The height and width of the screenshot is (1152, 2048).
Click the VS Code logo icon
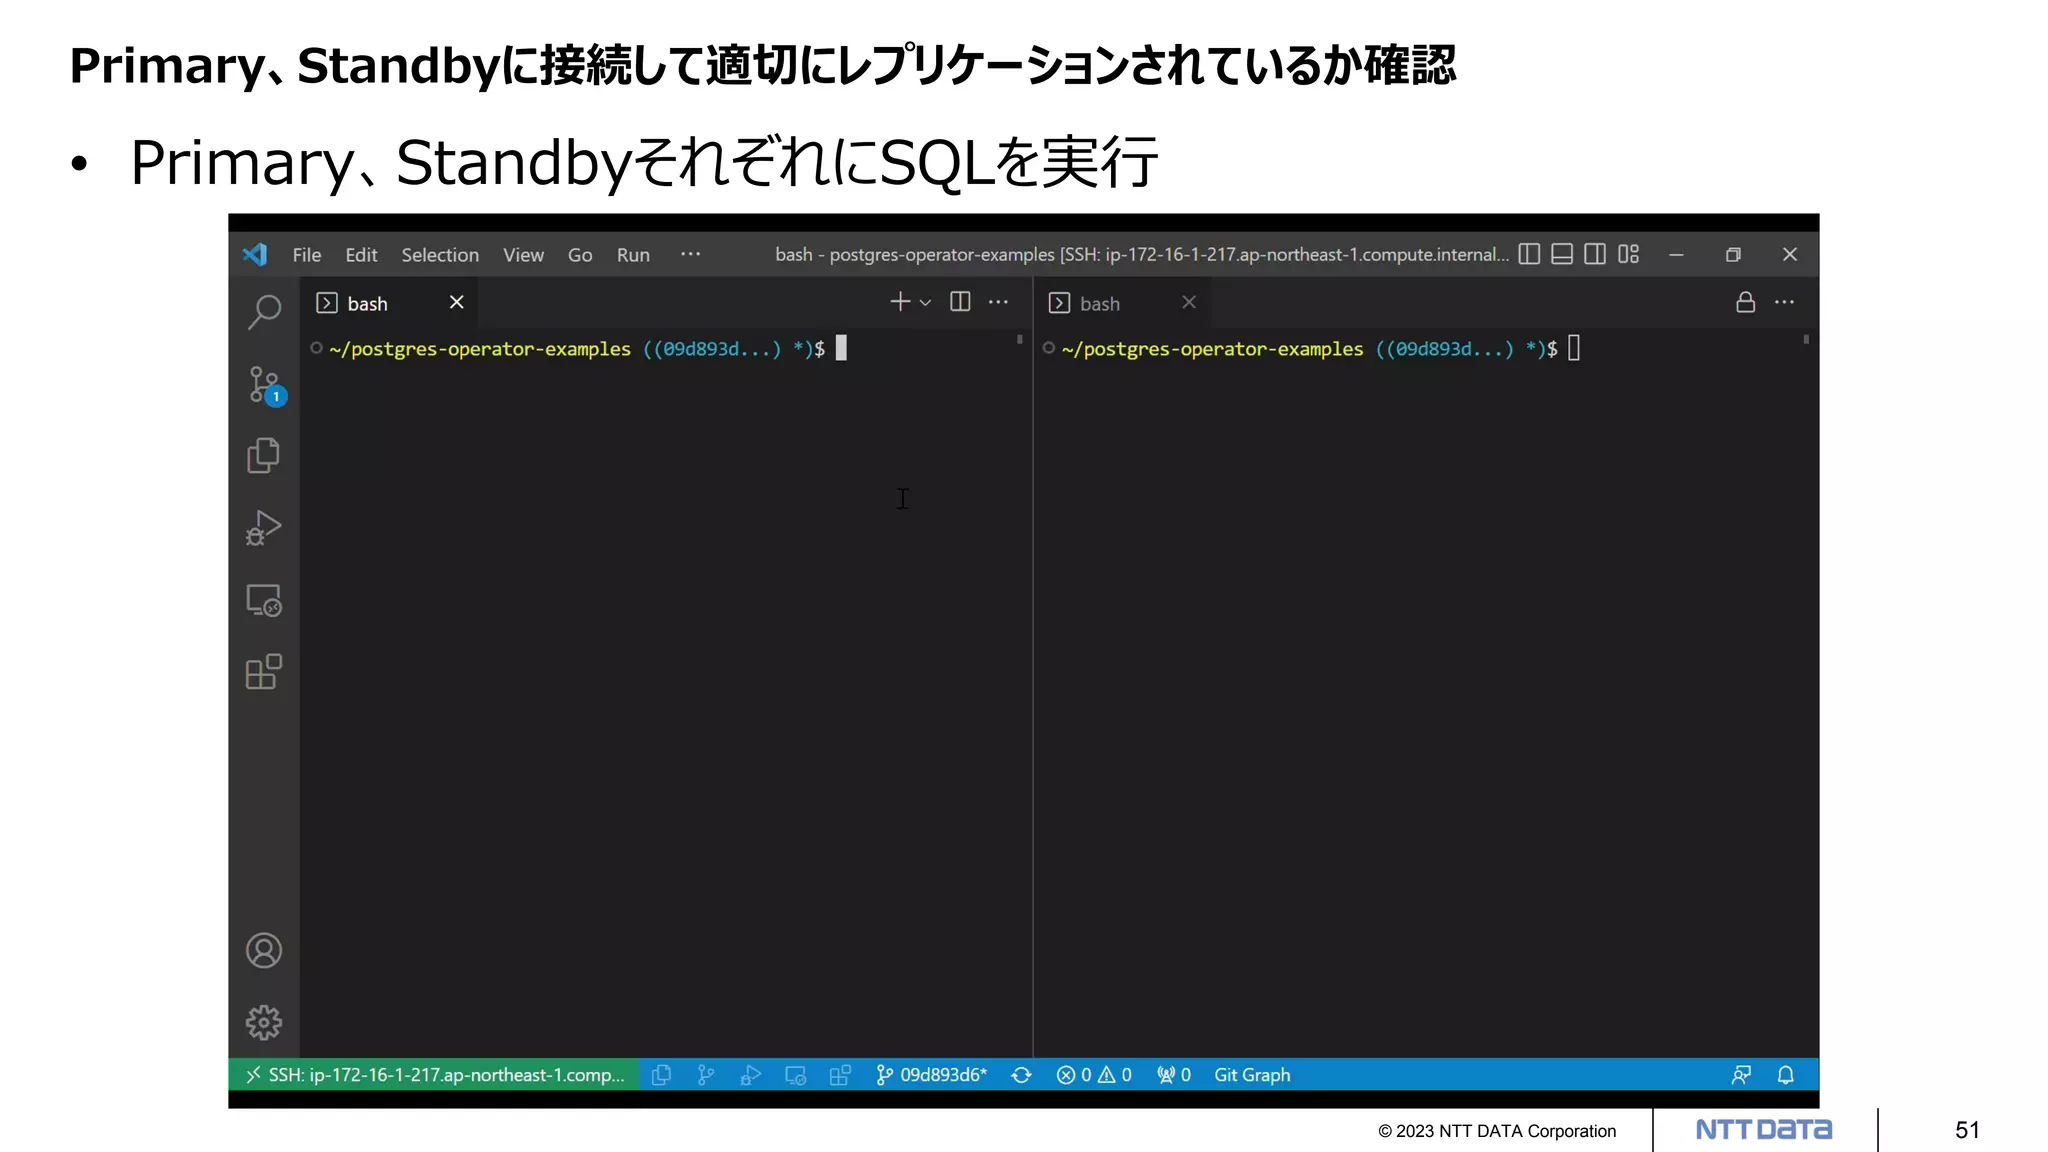[x=255, y=254]
